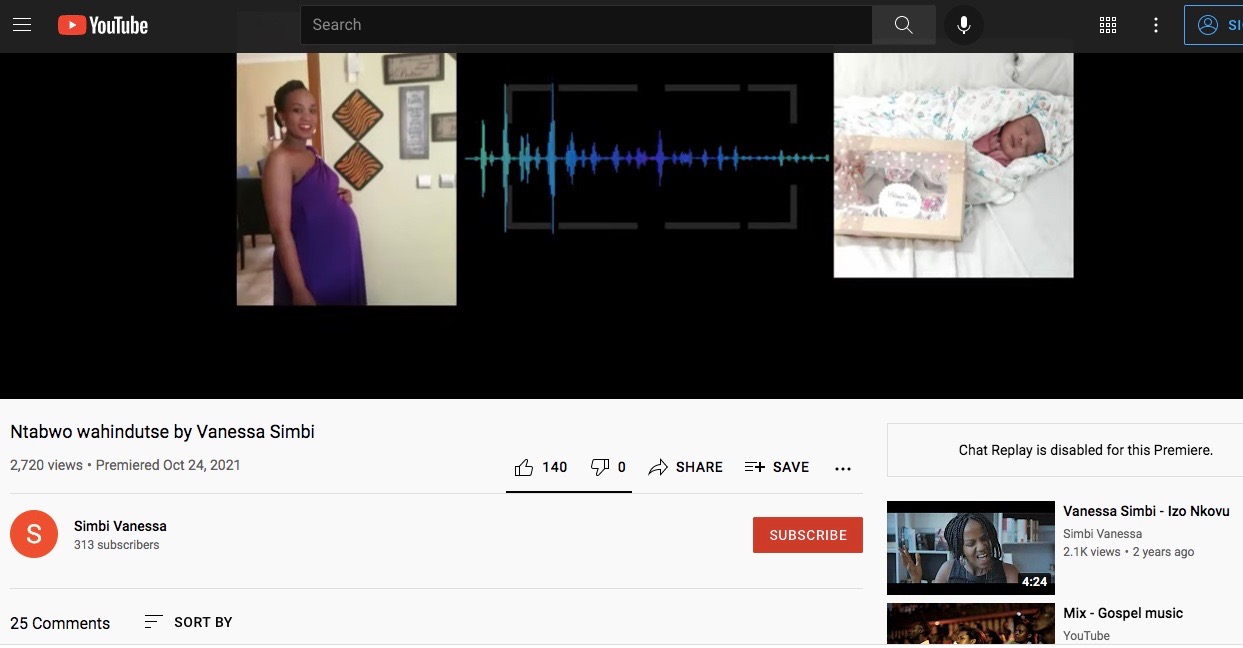The width and height of the screenshot is (1243, 648).
Task: Click the magnifying glass search button
Action: point(903,25)
